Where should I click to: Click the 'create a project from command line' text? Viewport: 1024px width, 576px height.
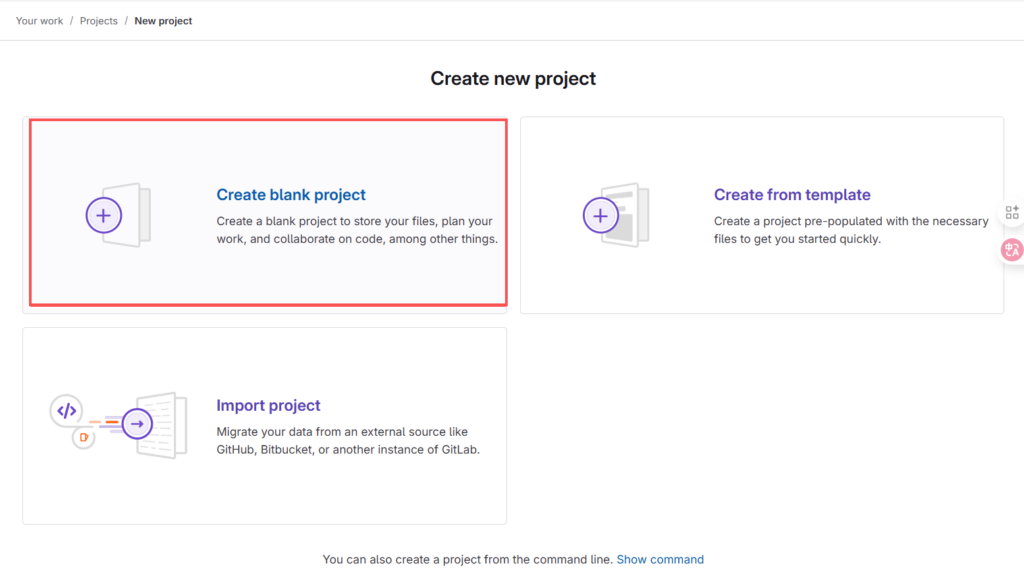coord(466,559)
